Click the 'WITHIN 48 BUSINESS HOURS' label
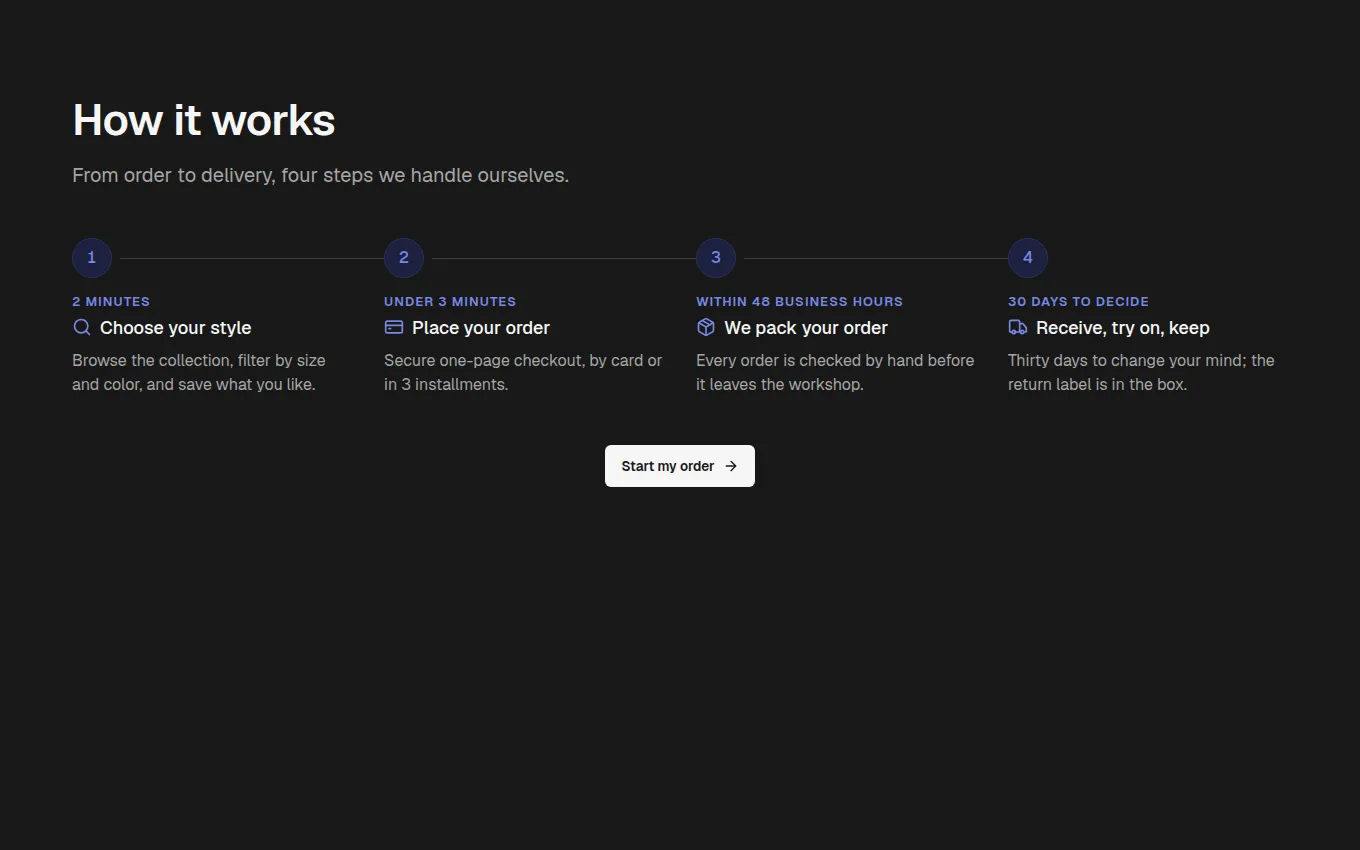 pyautogui.click(x=800, y=301)
